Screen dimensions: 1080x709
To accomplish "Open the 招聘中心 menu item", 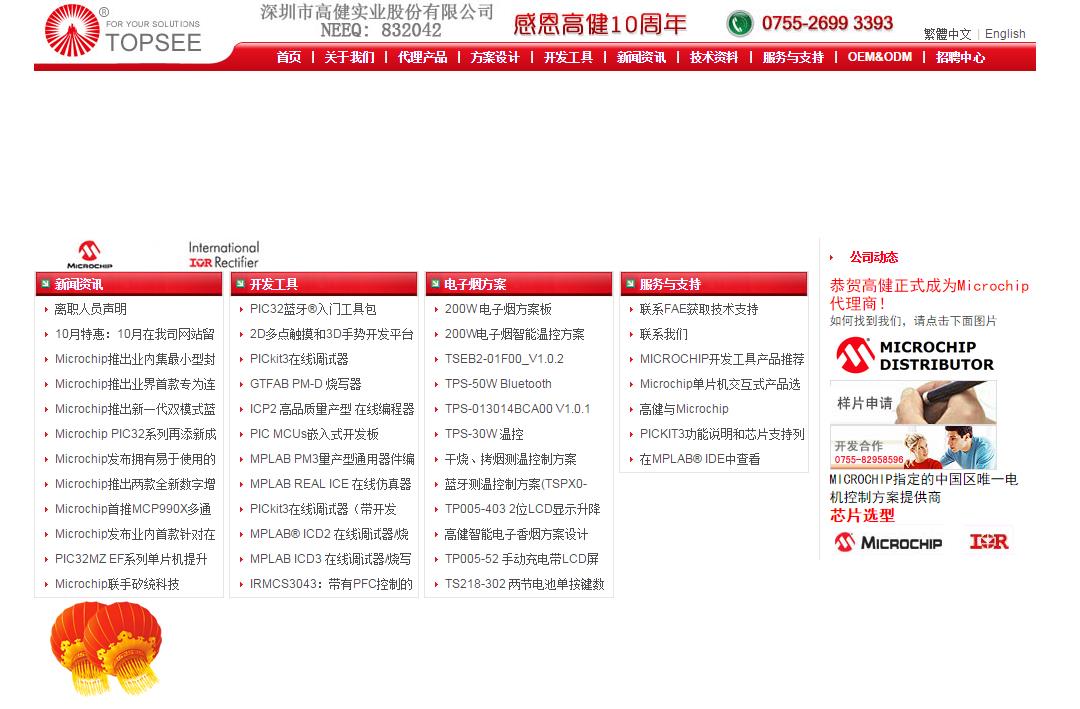I will [961, 57].
